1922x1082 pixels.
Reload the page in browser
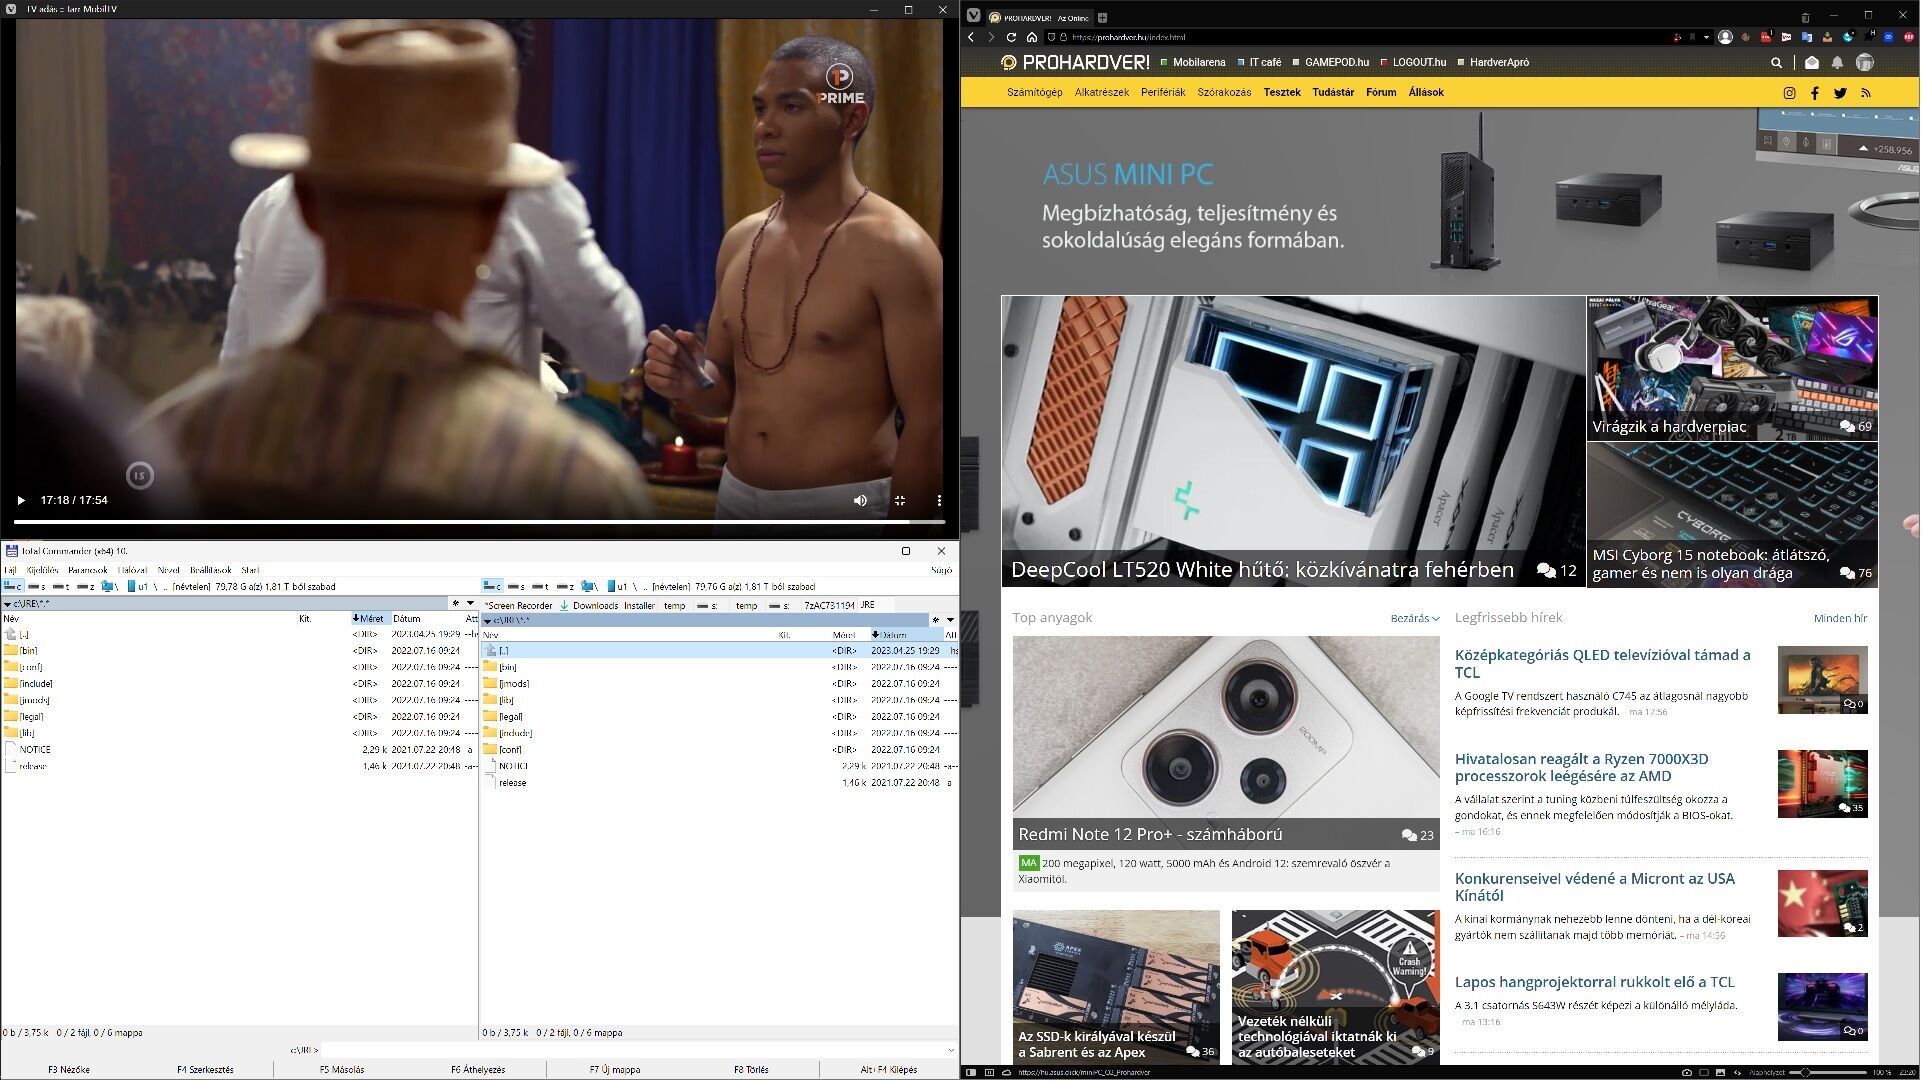pos(1012,37)
